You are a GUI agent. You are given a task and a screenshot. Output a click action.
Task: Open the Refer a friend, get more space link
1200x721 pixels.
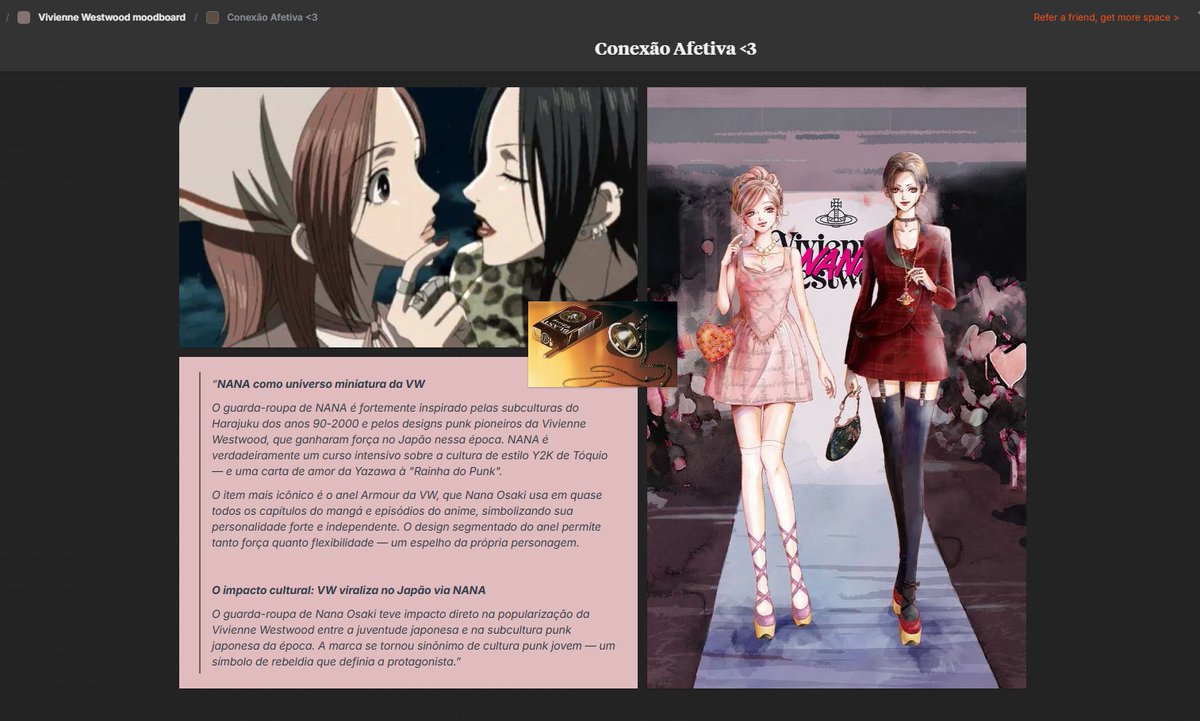1106,17
